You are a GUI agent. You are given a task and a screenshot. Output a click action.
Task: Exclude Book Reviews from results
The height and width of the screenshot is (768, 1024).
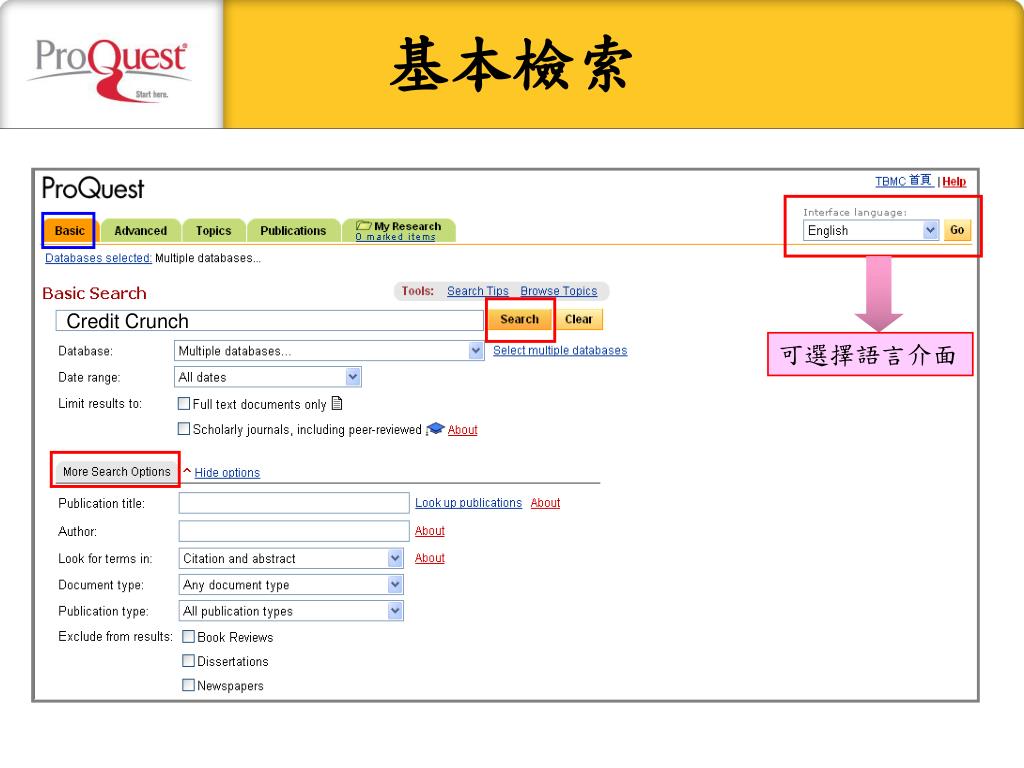click(x=189, y=636)
